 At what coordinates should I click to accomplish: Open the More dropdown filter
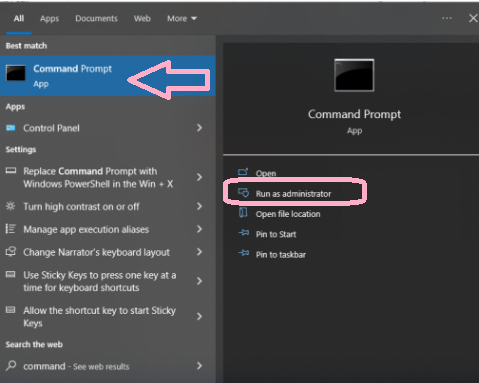182,18
